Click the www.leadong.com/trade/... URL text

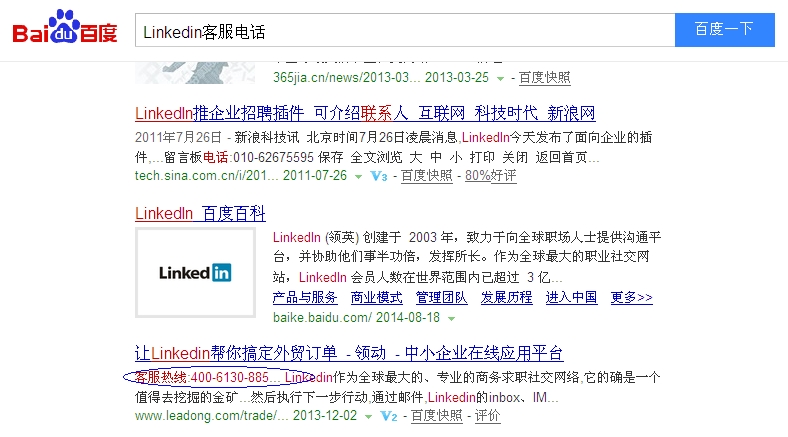(x=211, y=416)
